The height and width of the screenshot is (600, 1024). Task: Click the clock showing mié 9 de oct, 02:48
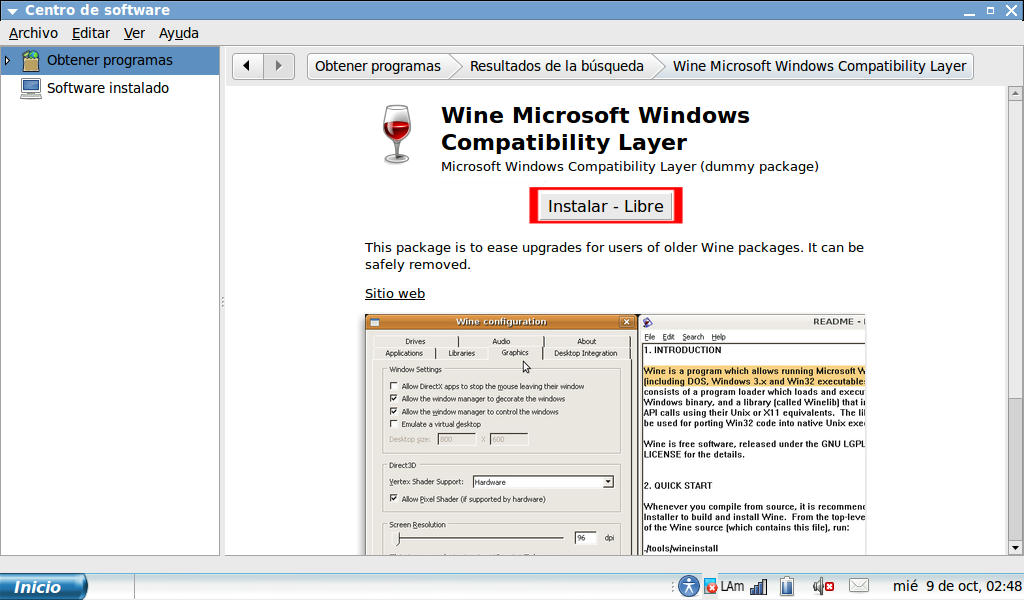pos(957,586)
